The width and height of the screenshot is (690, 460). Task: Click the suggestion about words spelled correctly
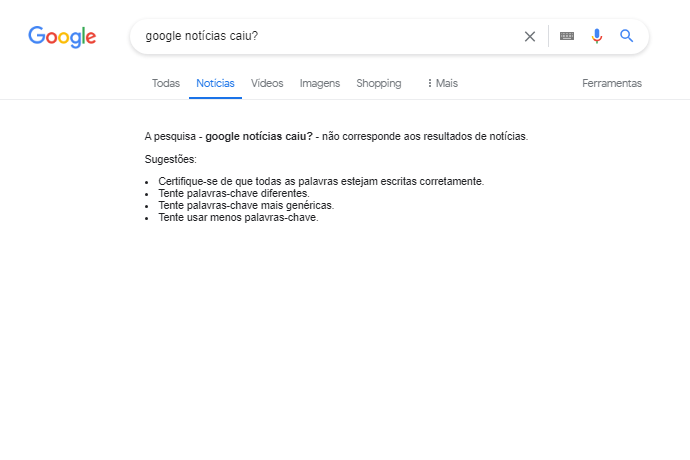click(321, 182)
